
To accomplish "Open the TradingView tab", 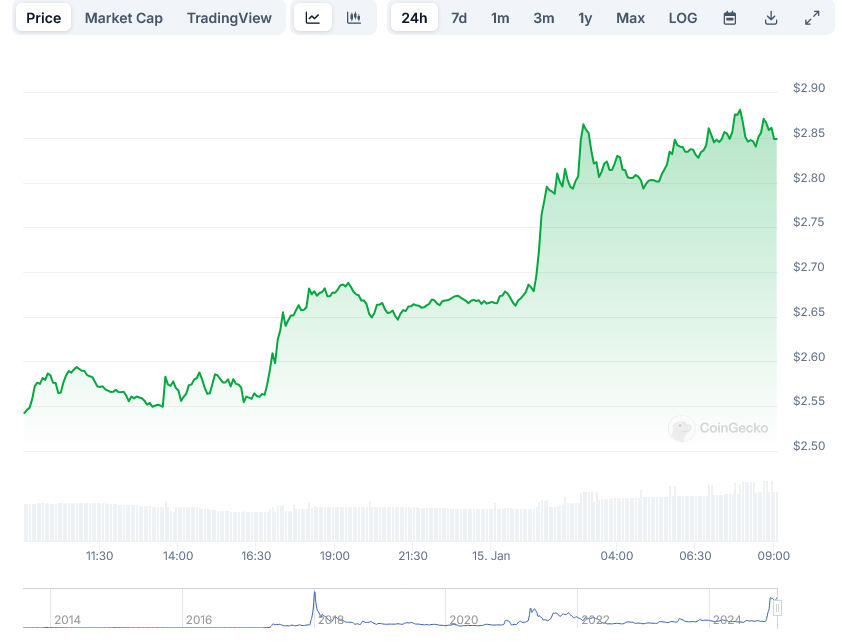I will click(229, 18).
